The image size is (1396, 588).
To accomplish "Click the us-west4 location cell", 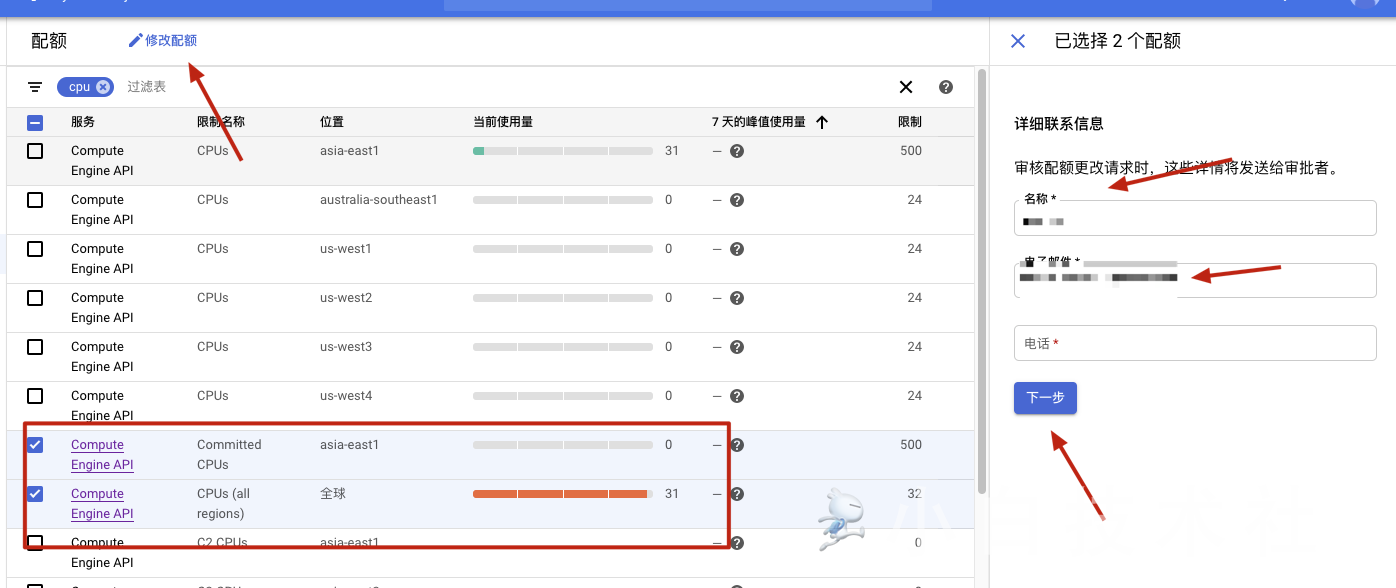I will pos(346,396).
